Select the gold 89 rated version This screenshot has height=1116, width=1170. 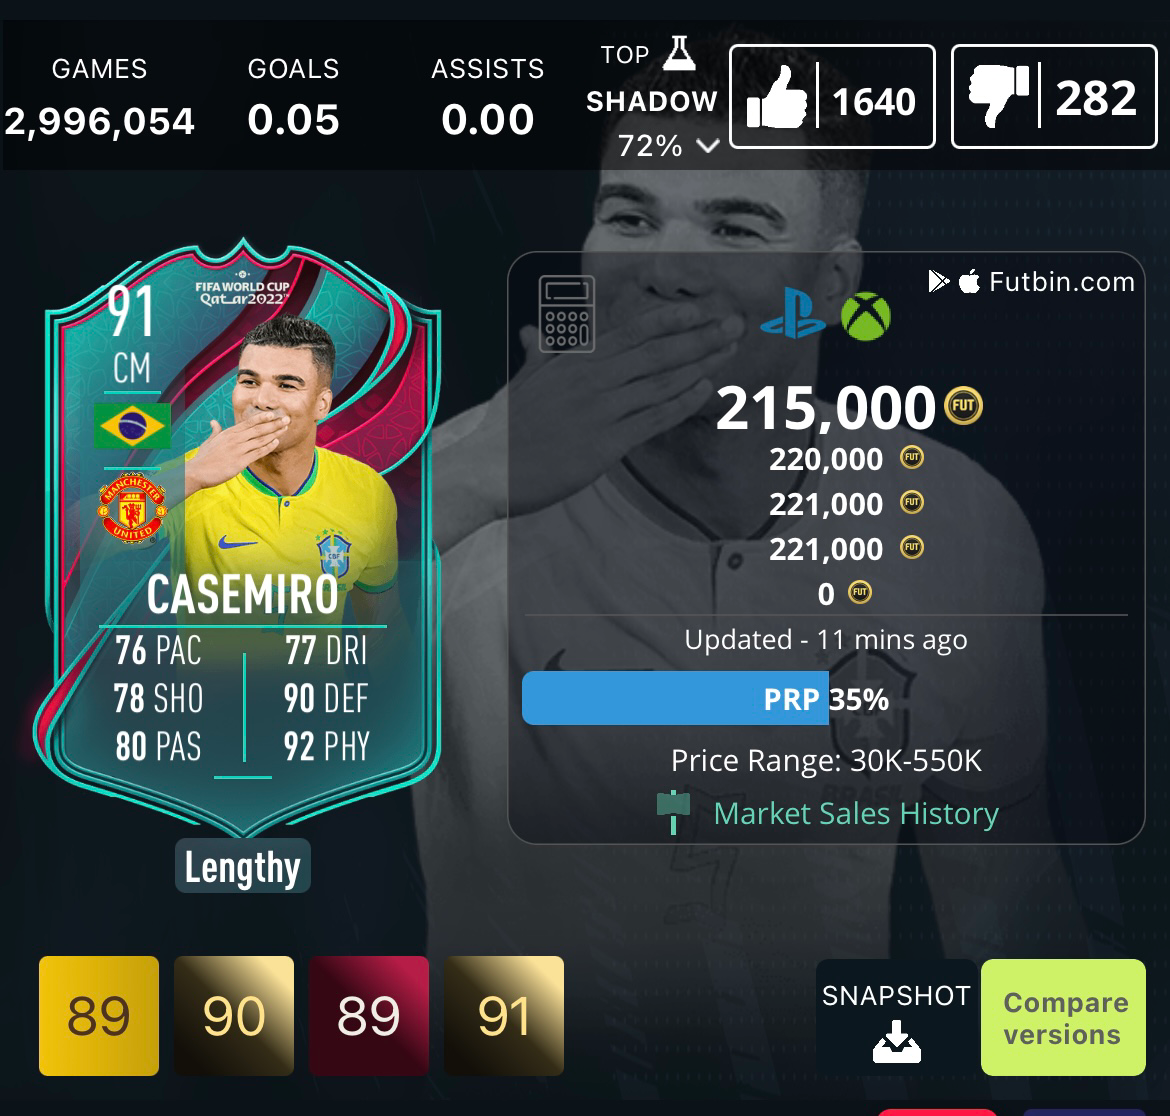pos(98,1016)
